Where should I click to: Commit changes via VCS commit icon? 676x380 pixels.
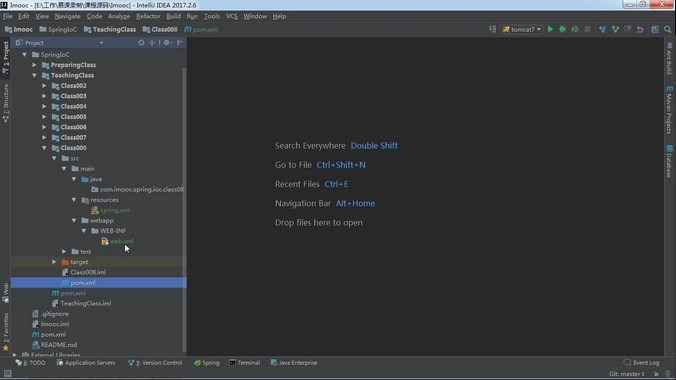tap(615, 29)
